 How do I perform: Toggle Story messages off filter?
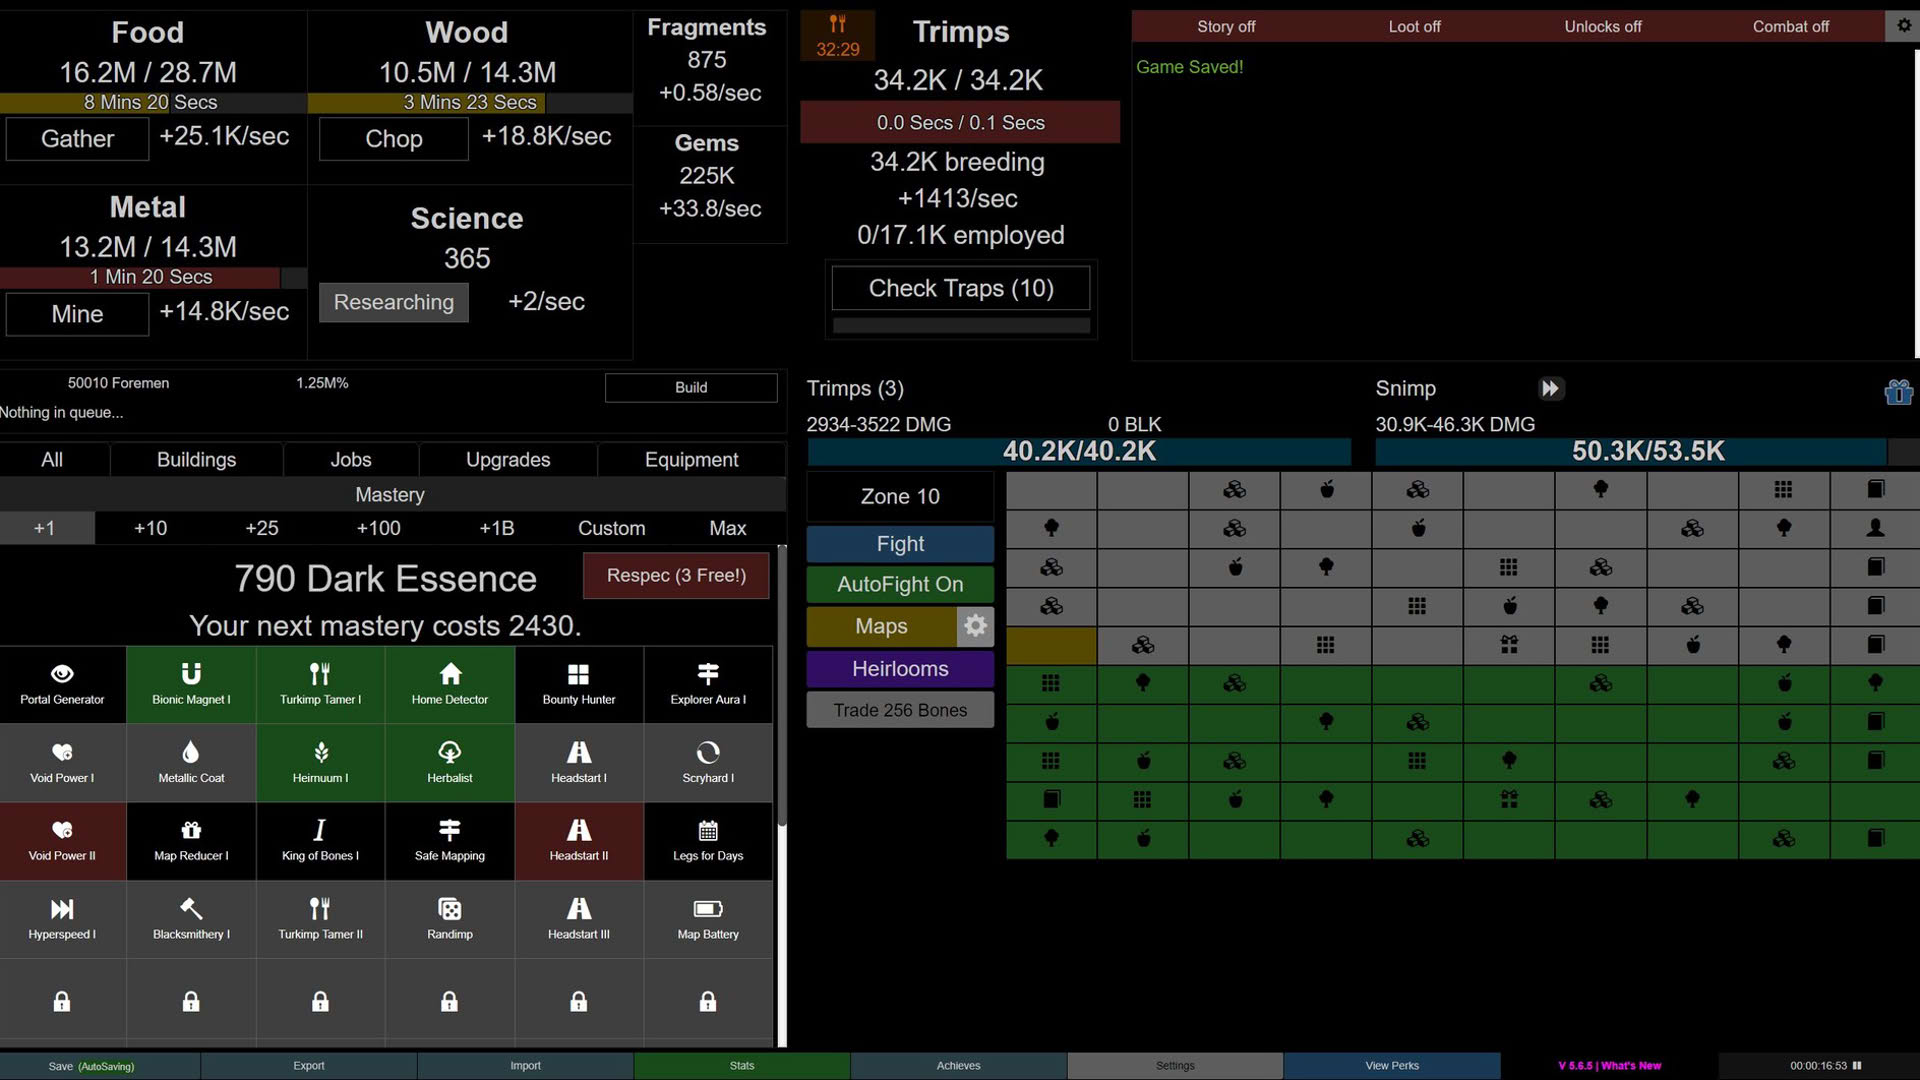click(1225, 26)
